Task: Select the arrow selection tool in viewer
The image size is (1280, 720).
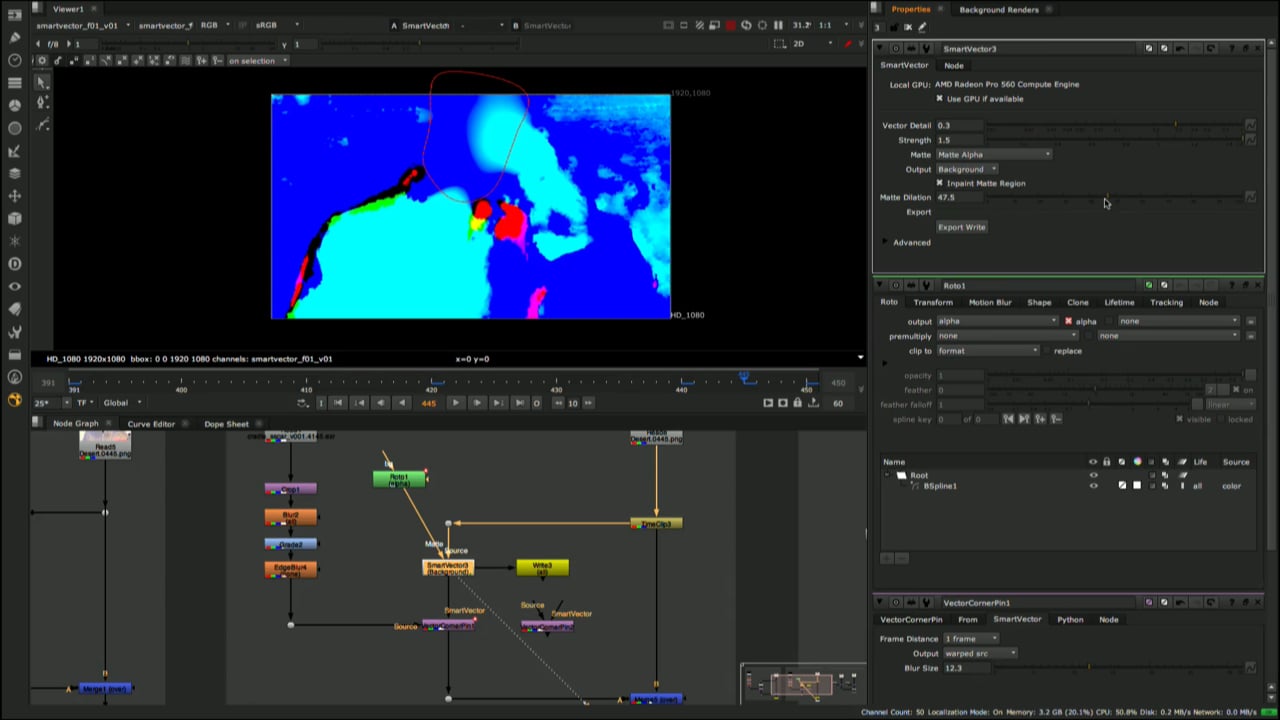Action: tap(42, 83)
